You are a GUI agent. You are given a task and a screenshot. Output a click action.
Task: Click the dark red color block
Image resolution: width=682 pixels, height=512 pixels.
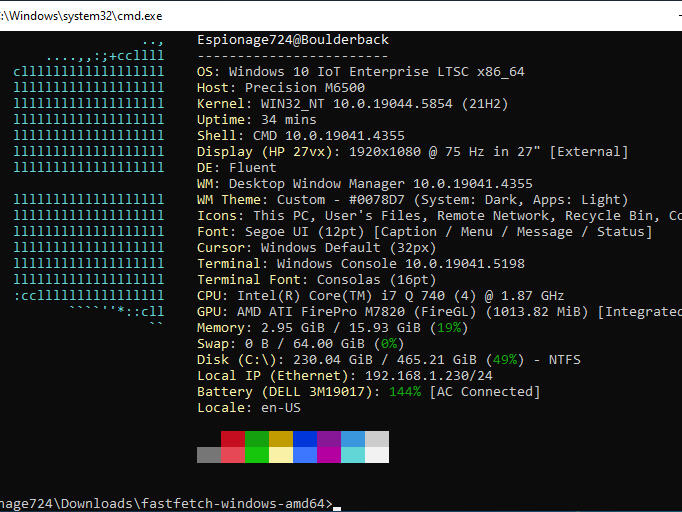click(x=233, y=439)
